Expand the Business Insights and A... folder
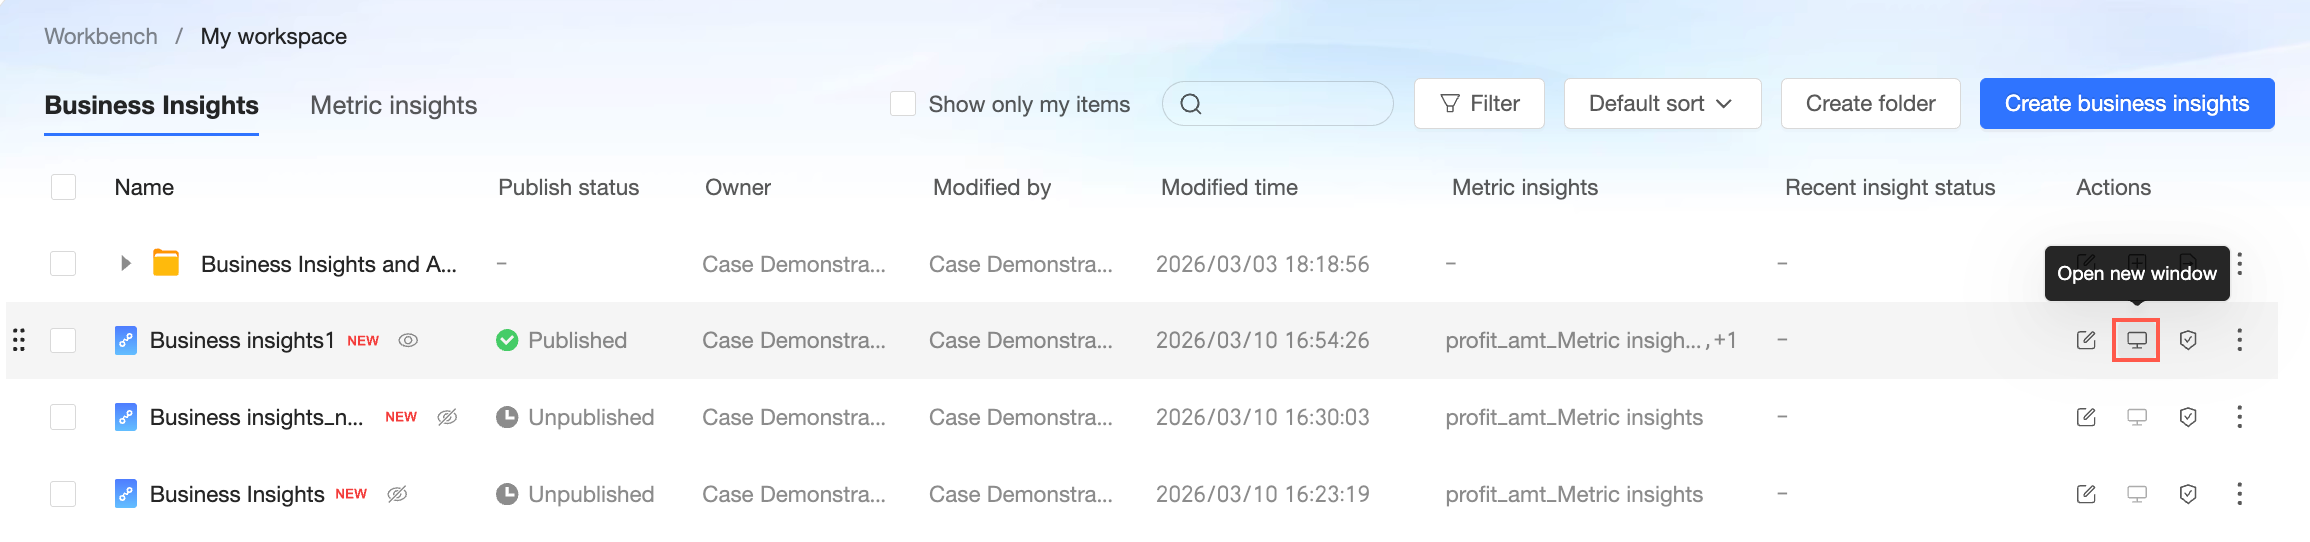Image resolution: width=2310 pixels, height=542 pixels. pos(125,264)
